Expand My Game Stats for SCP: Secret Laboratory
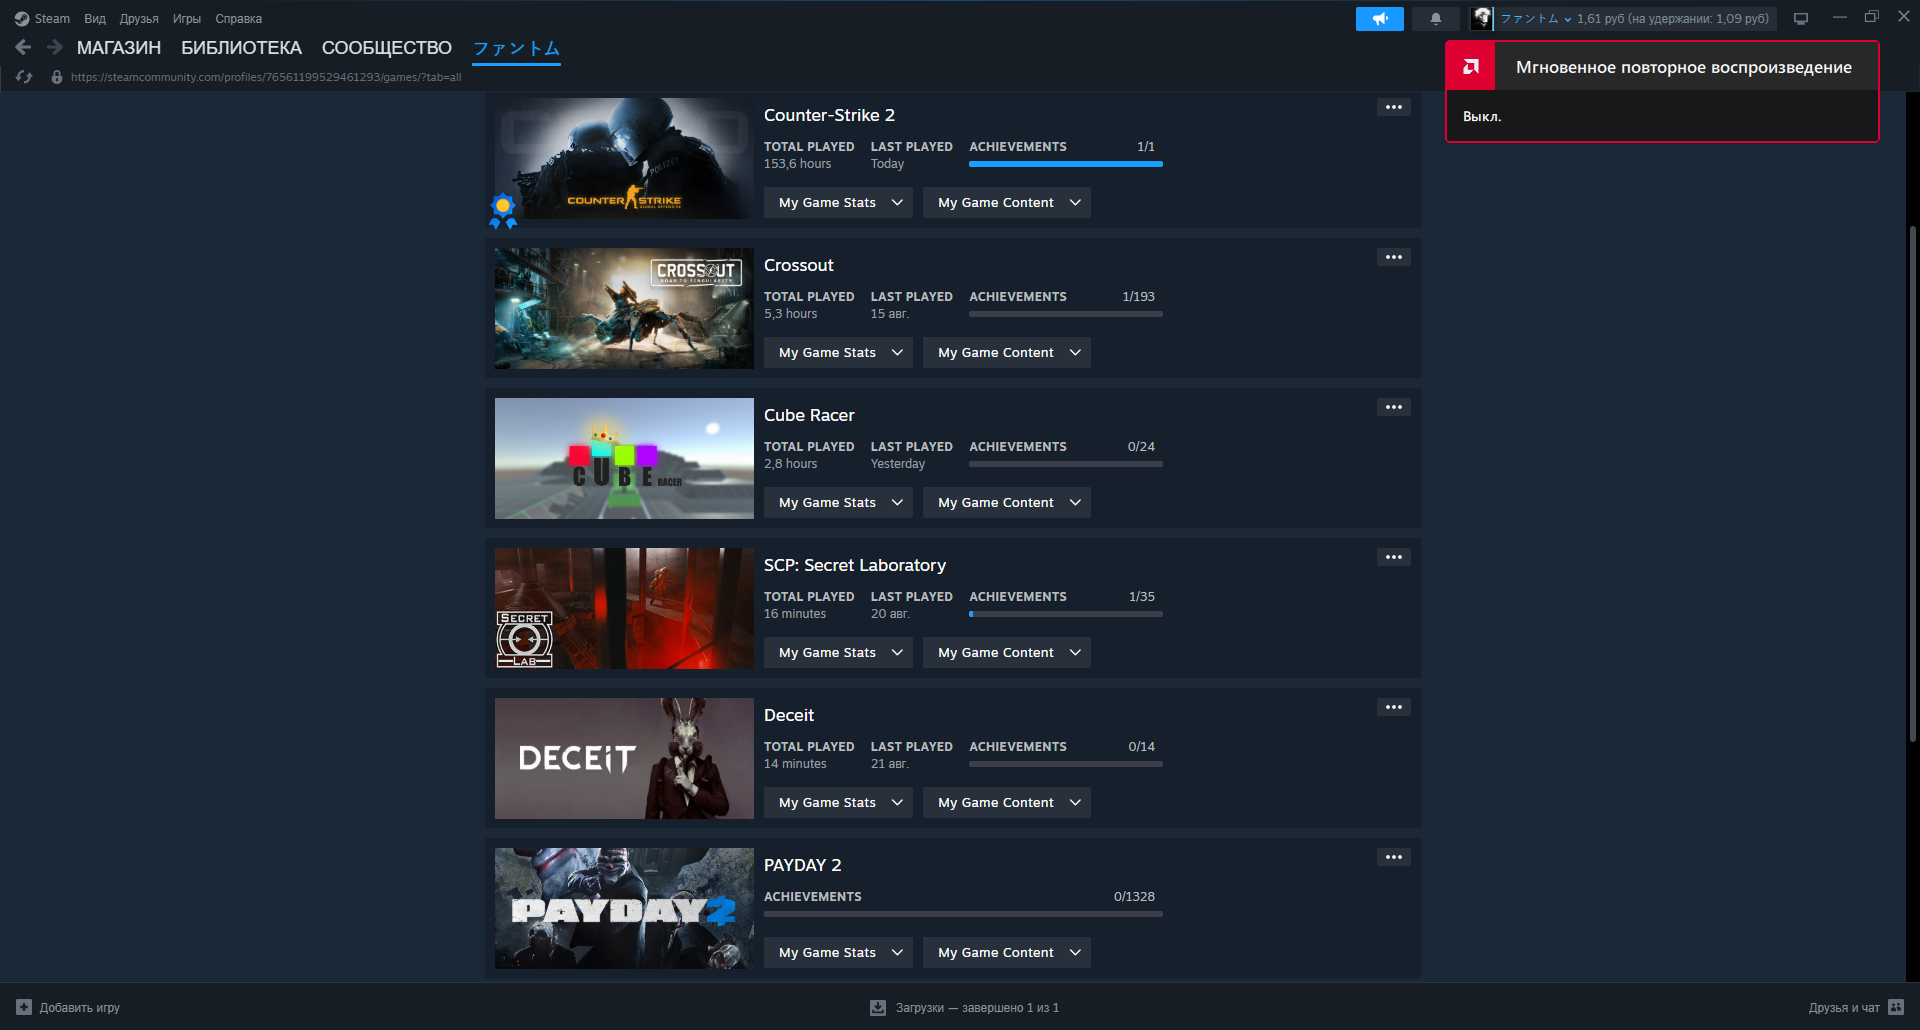The image size is (1920, 1030). pyautogui.click(x=838, y=652)
